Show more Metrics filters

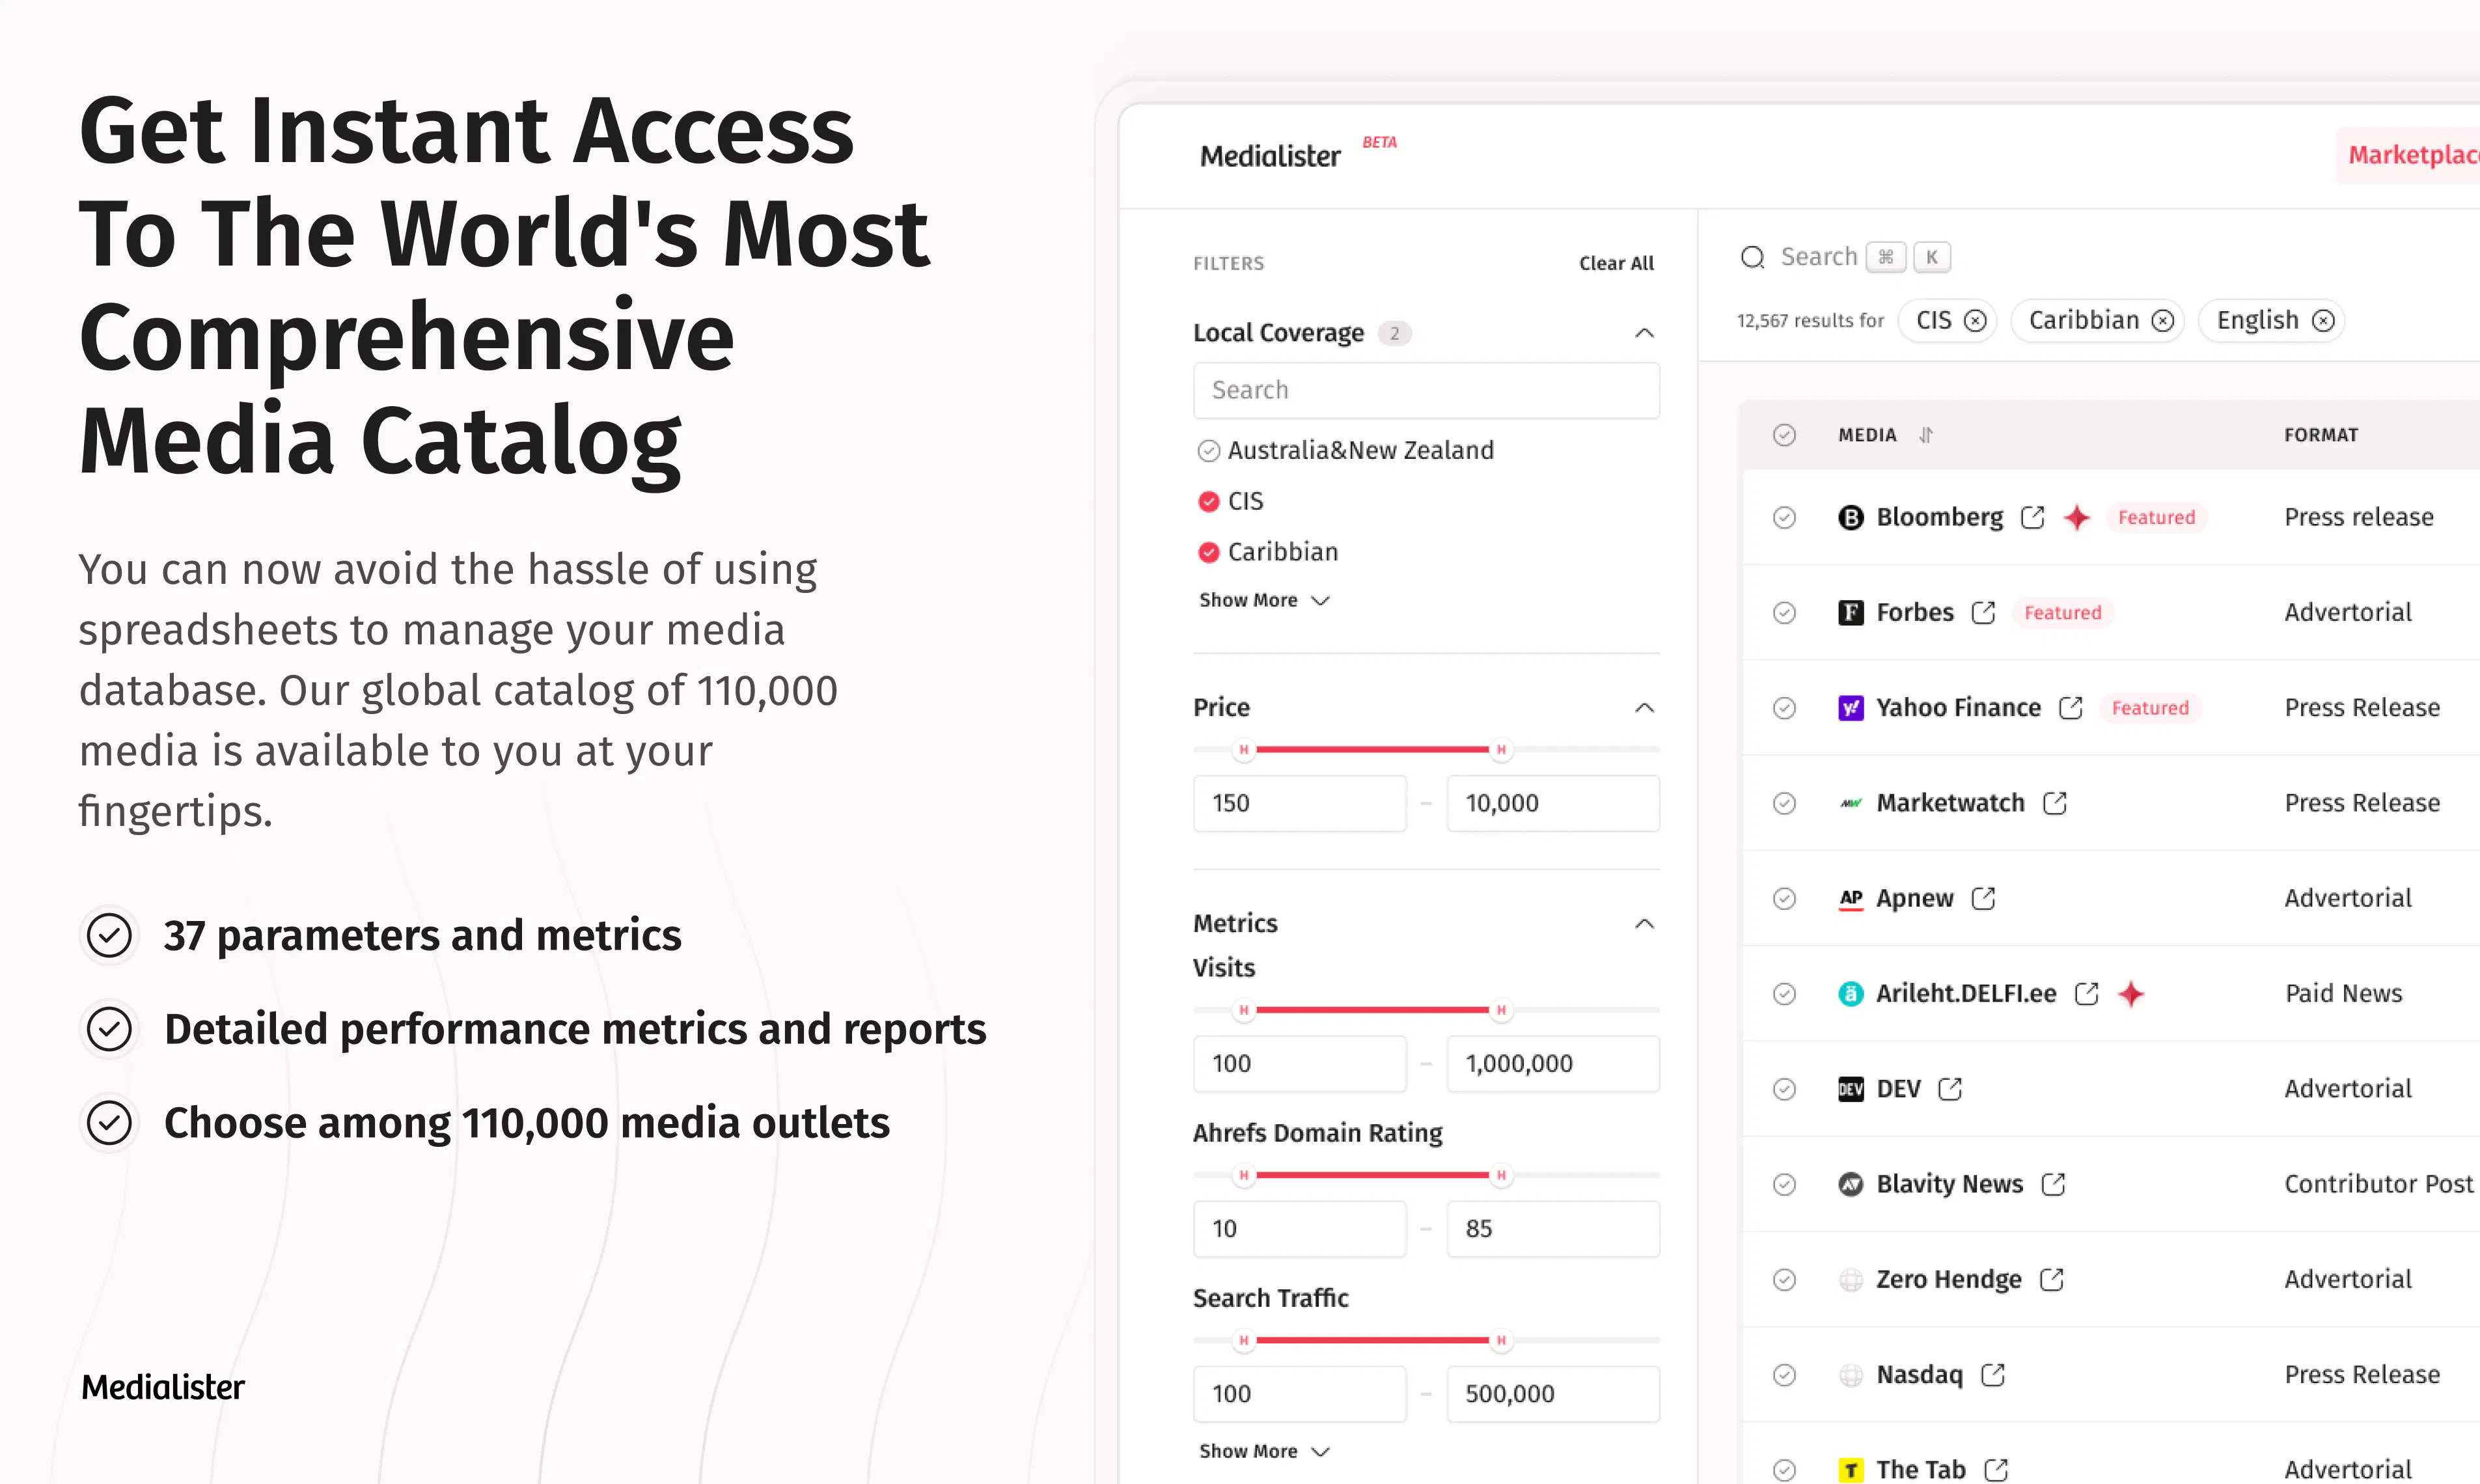1264,1451
